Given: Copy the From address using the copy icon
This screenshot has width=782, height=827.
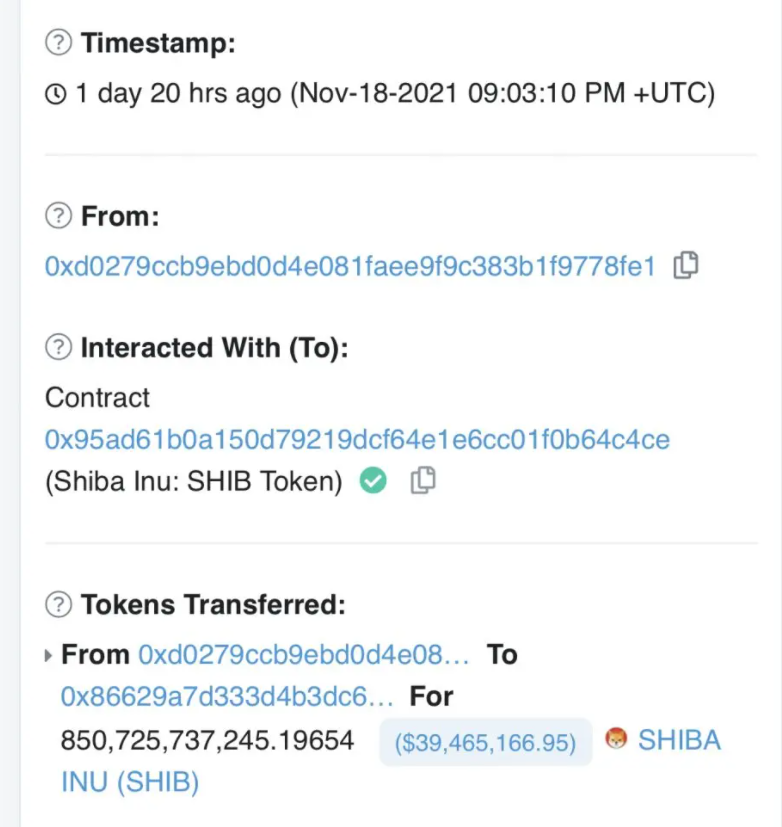Looking at the screenshot, I should point(686,266).
